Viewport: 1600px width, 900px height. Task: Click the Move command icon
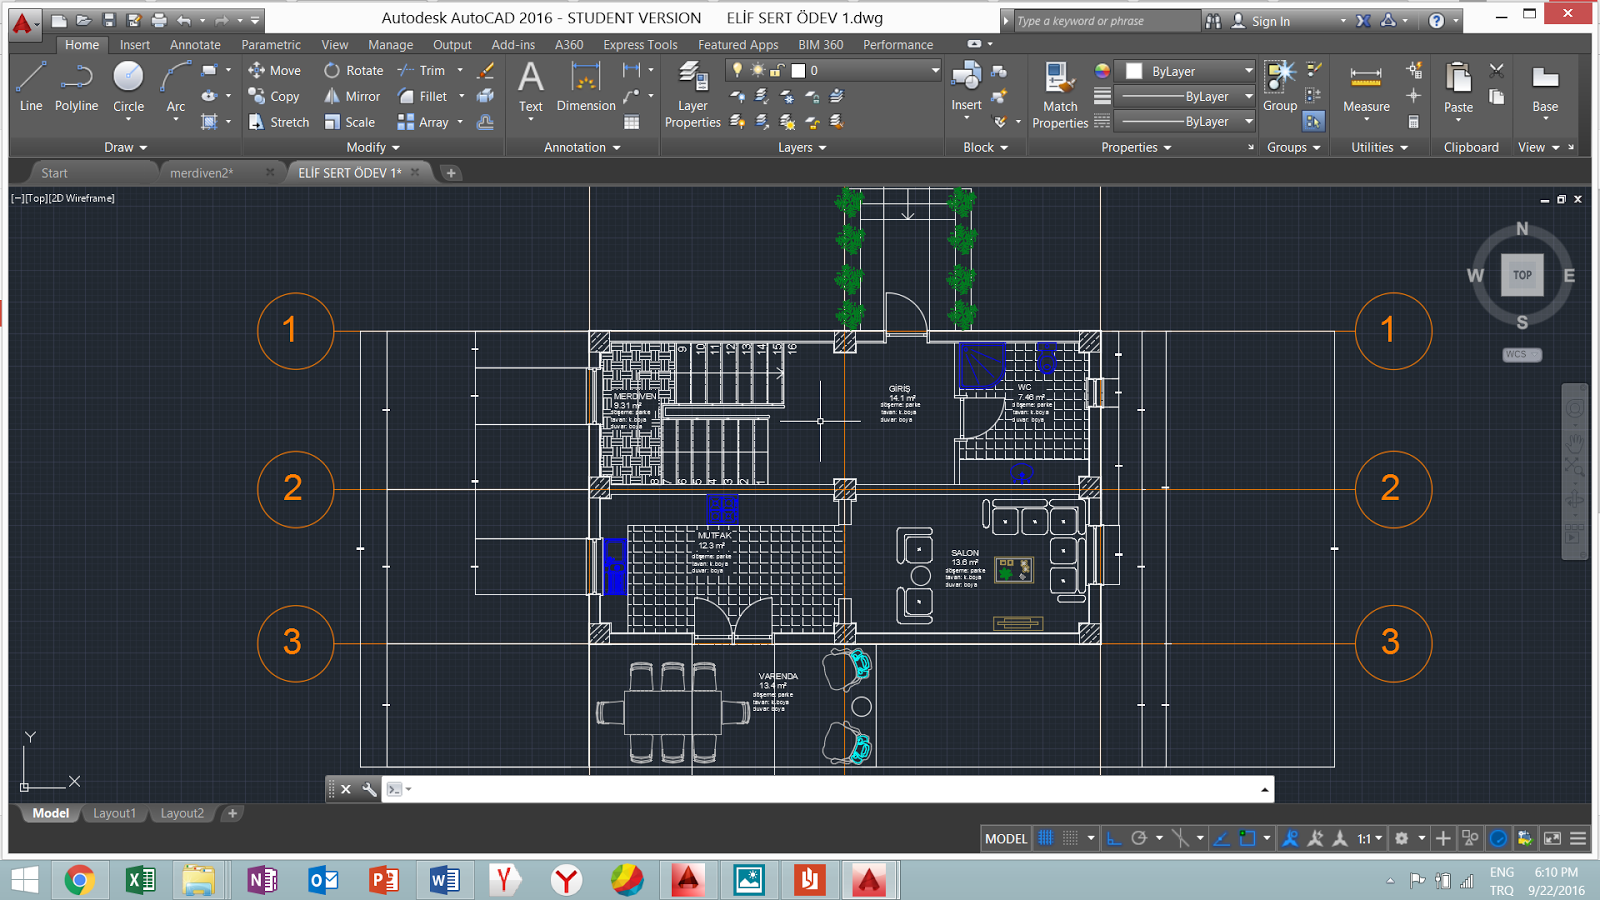[x=257, y=70]
